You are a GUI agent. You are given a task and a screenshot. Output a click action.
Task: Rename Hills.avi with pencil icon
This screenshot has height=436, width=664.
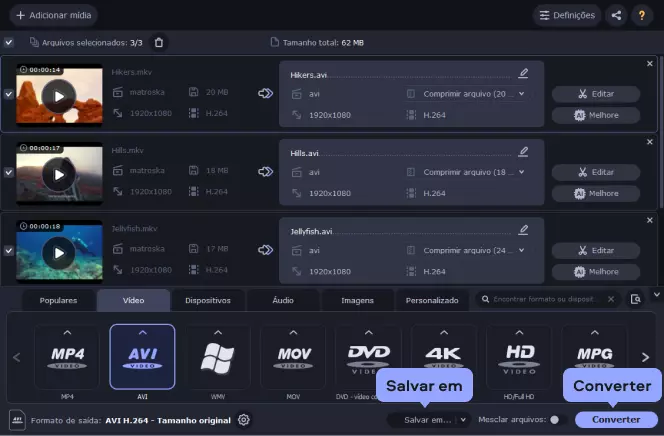[x=523, y=152]
